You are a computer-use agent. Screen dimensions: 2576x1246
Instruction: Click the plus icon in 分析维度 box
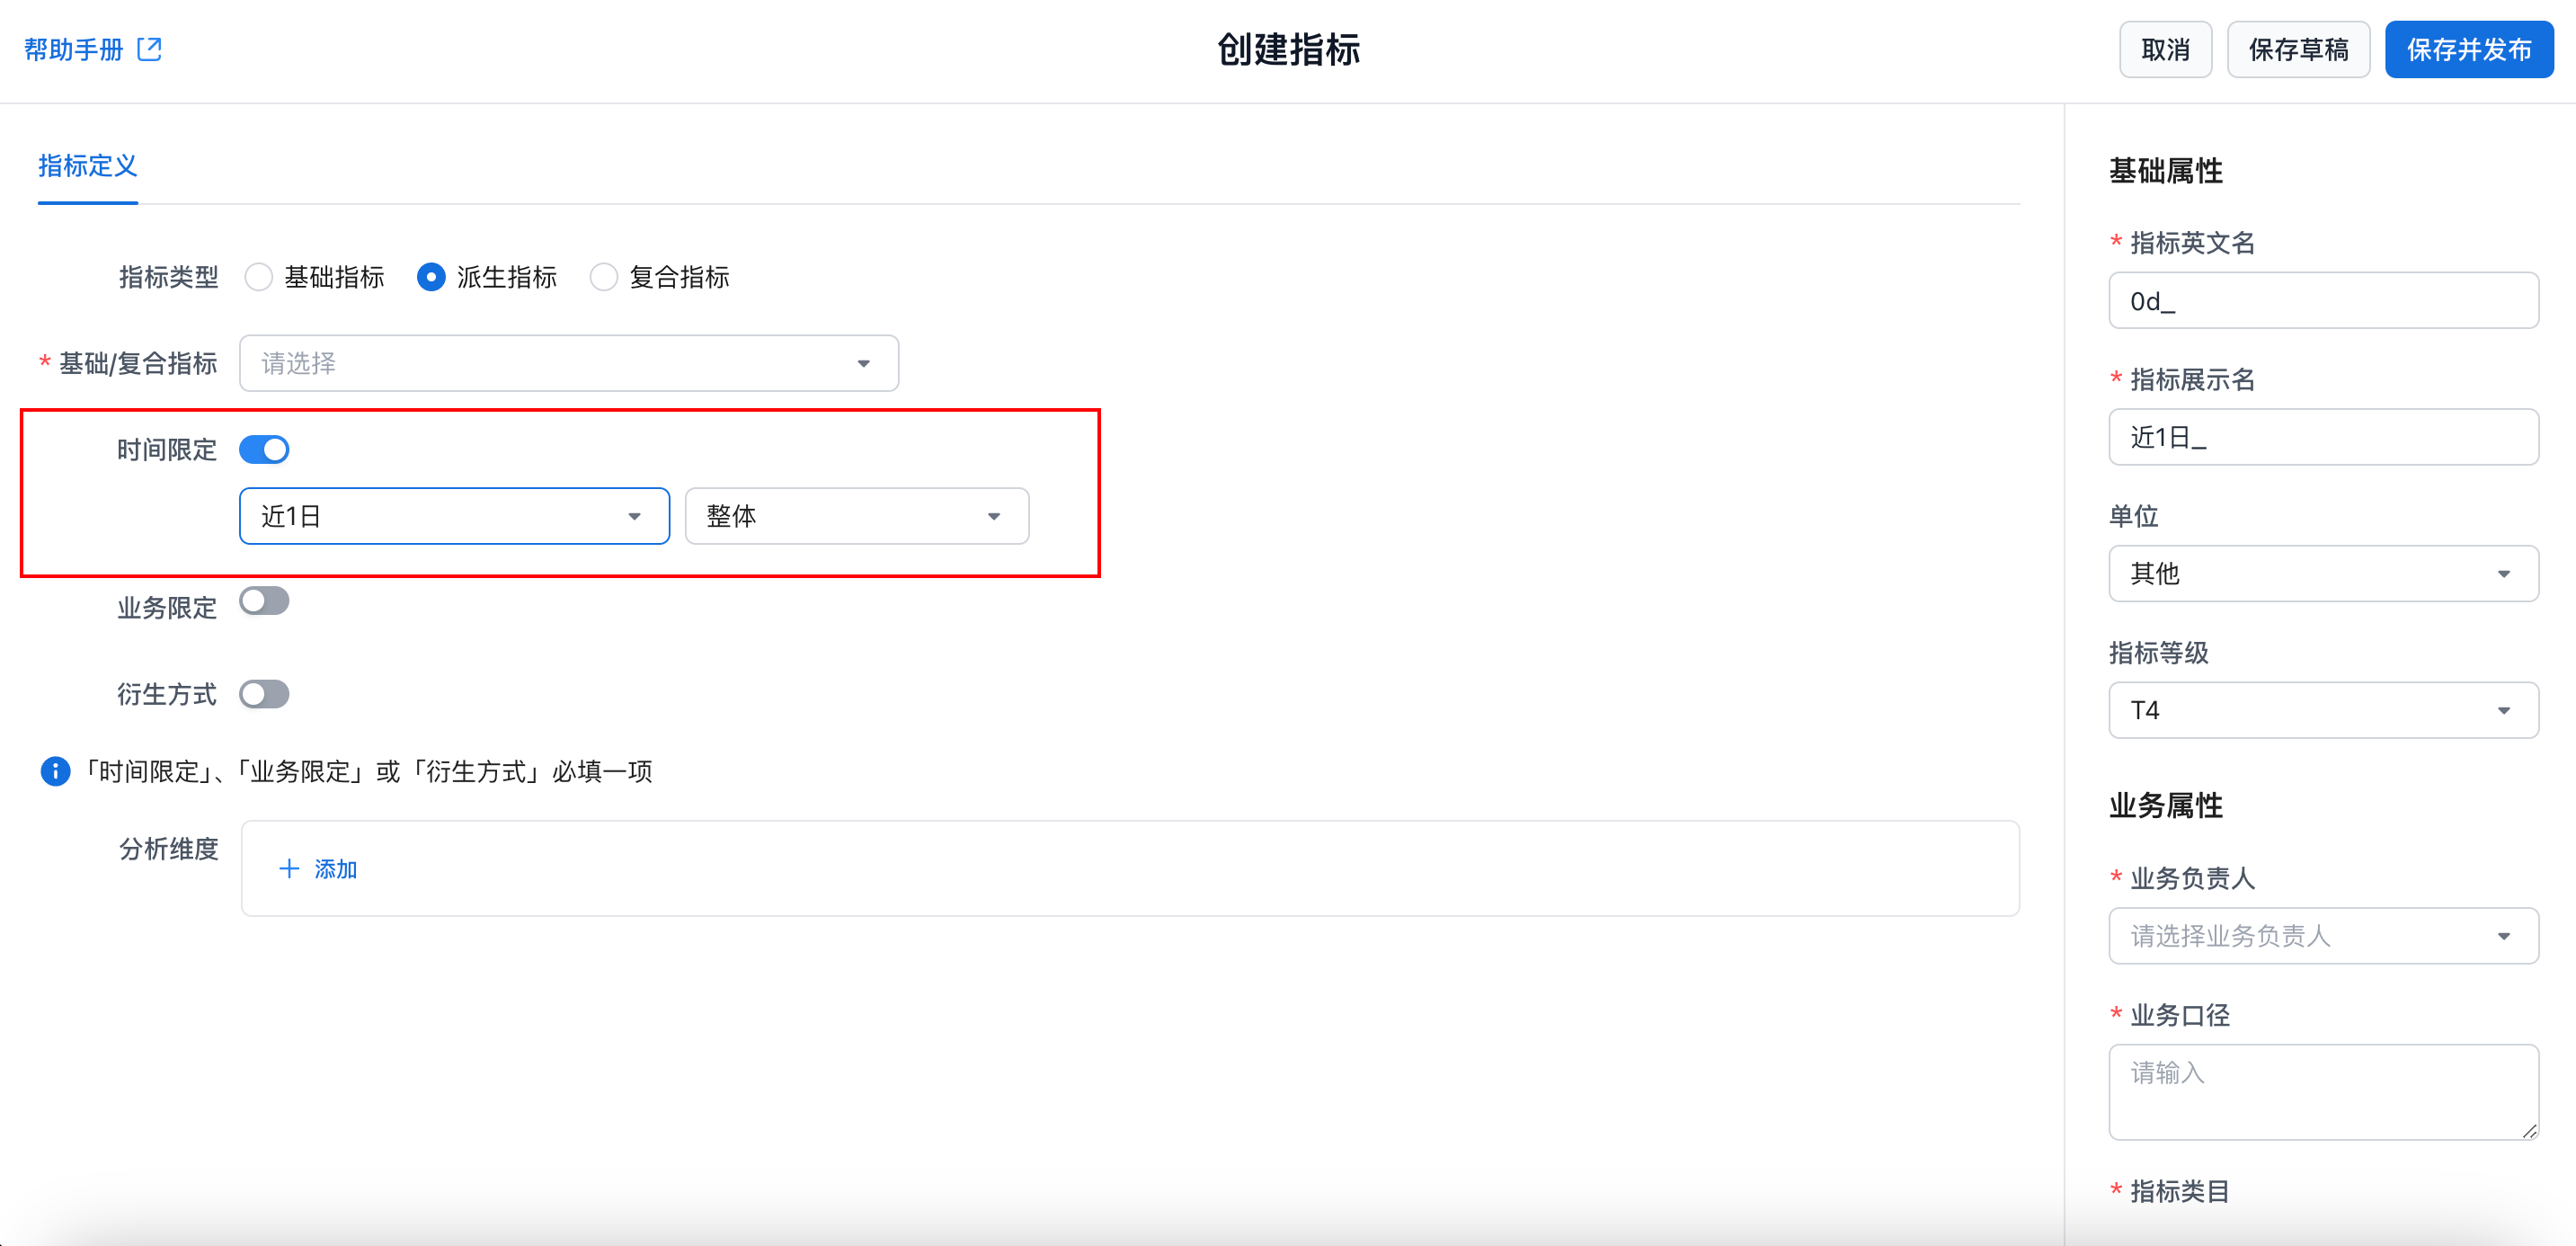click(289, 868)
